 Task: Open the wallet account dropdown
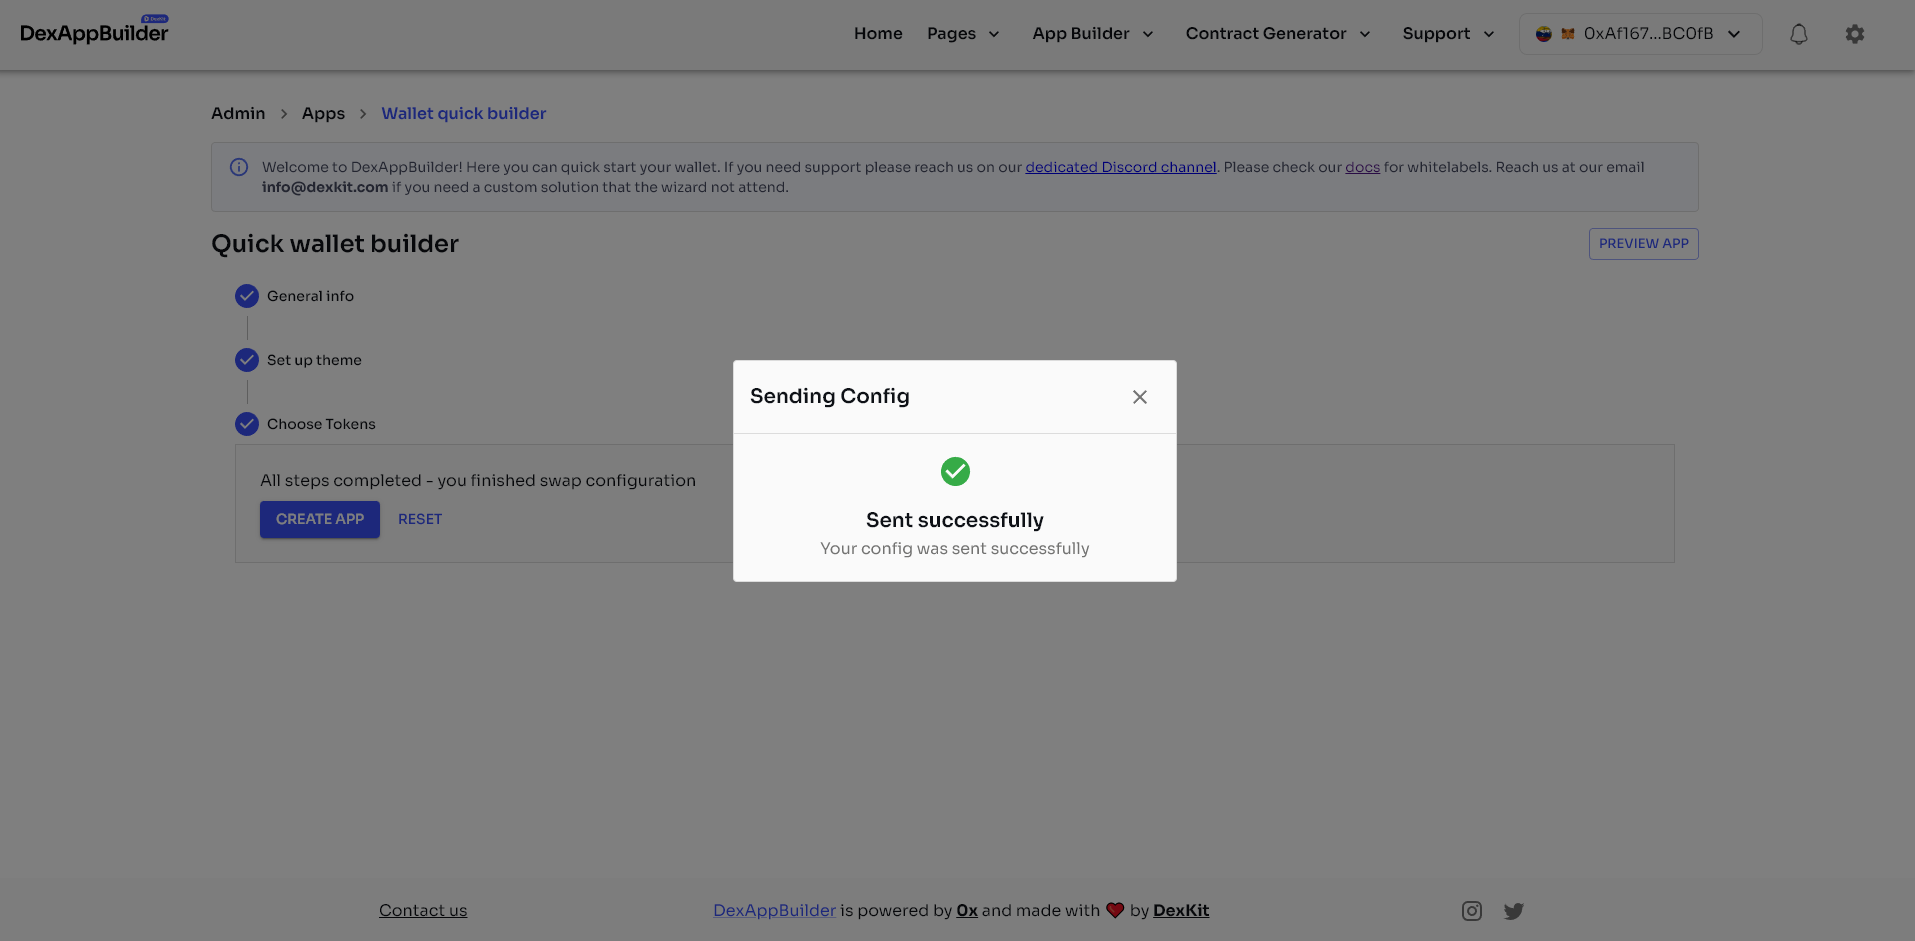(x=1639, y=34)
